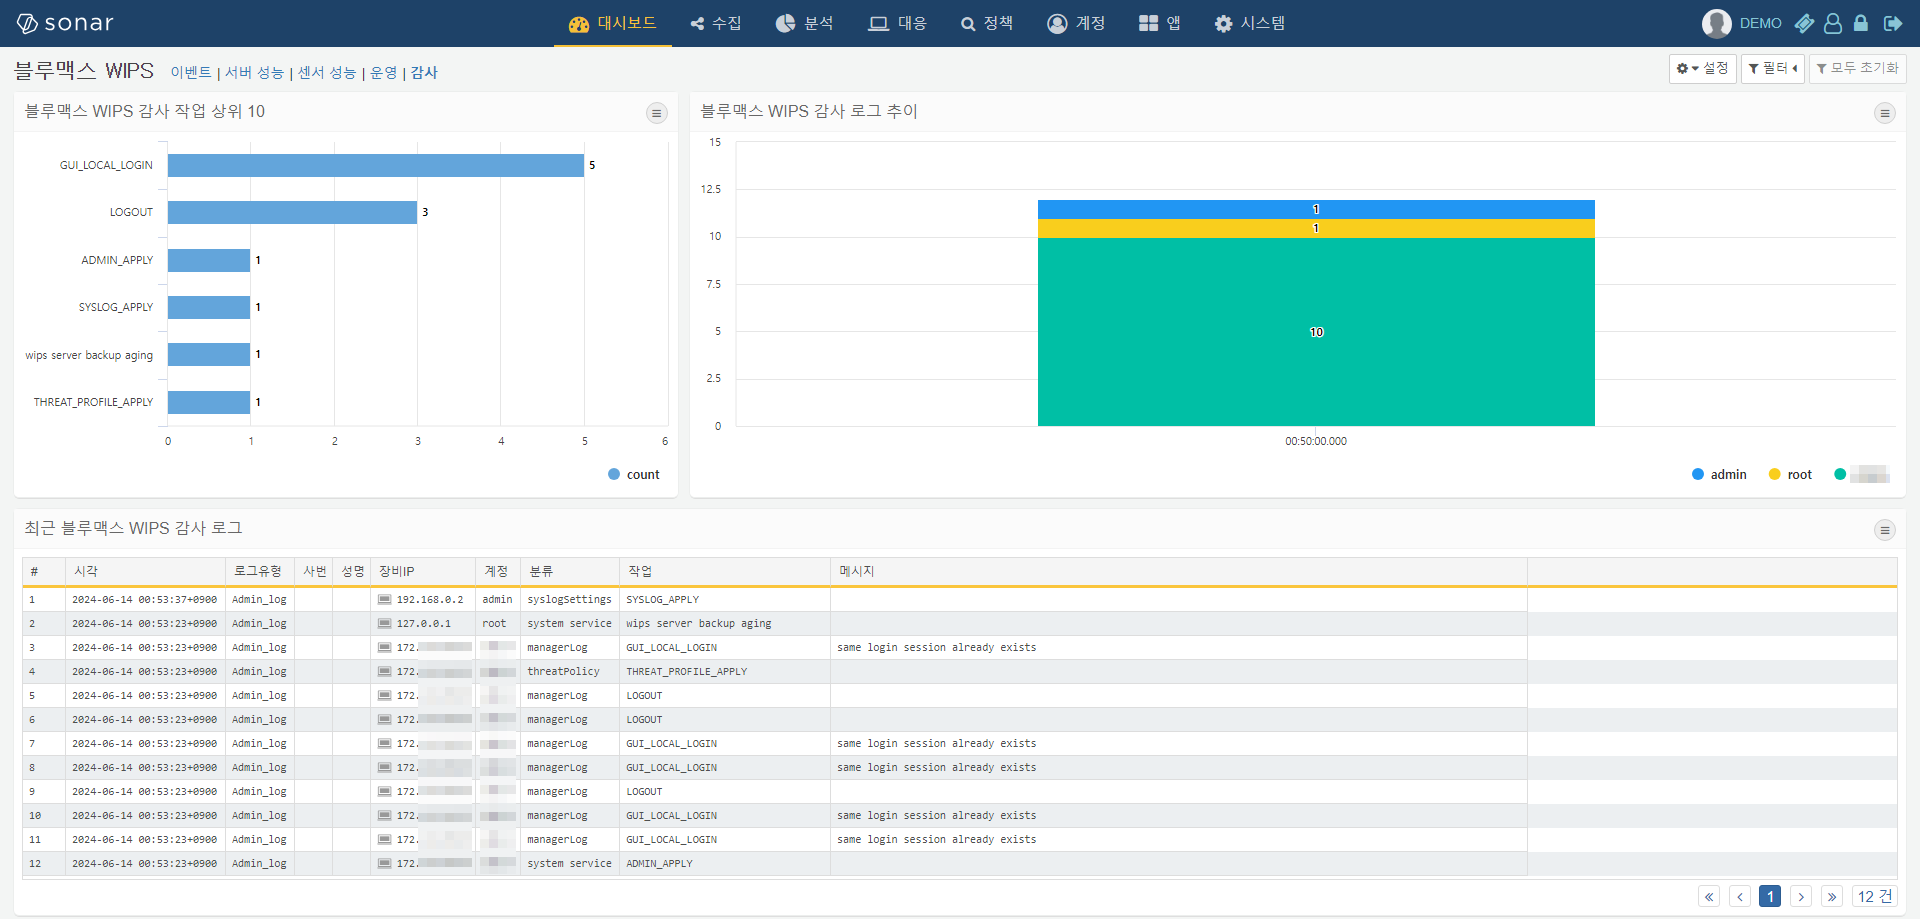Open menu of 최근 감사 로그 panel
Image resolution: width=1920 pixels, height=919 pixels.
click(x=1884, y=530)
